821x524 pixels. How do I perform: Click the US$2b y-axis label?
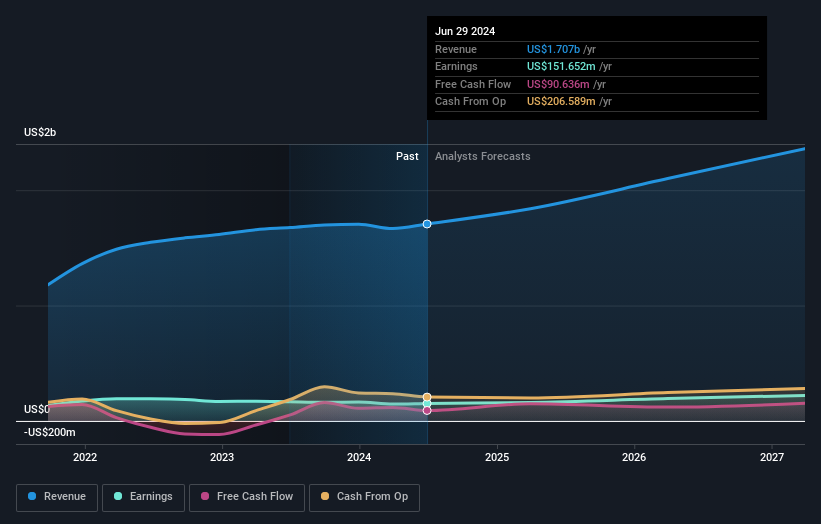pos(40,132)
